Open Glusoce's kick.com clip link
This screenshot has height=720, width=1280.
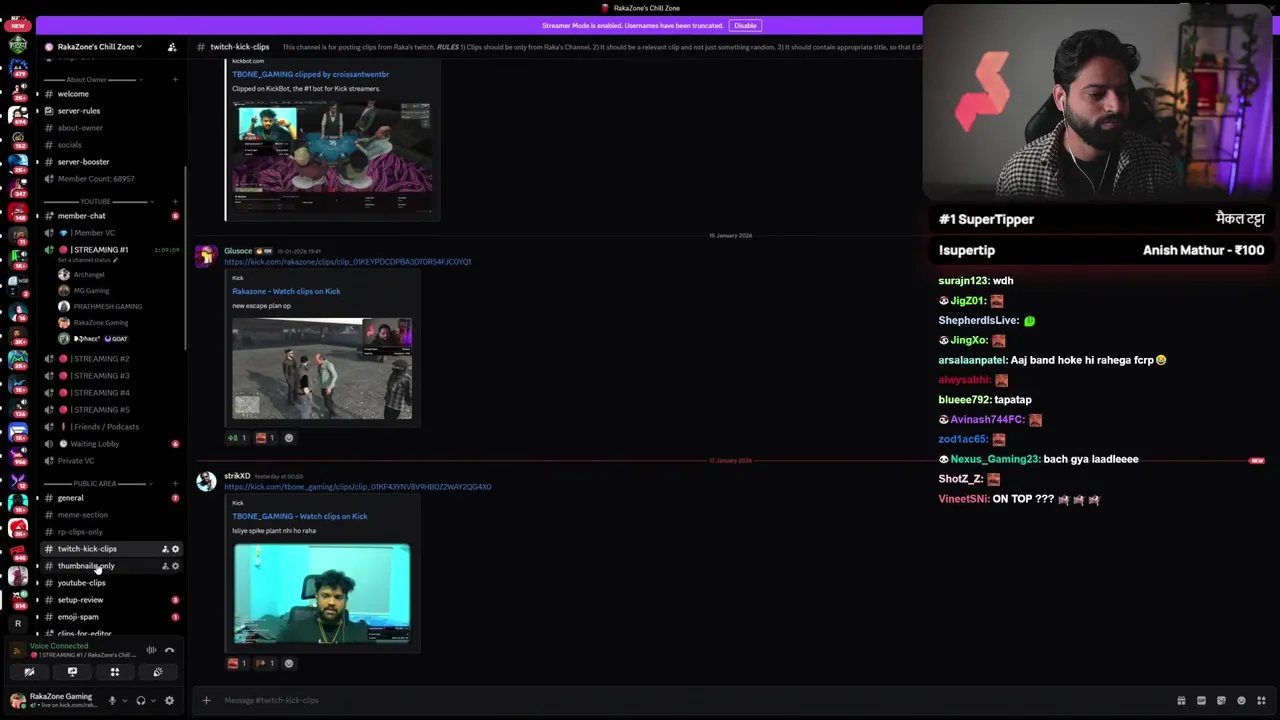[x=347, y=262]
